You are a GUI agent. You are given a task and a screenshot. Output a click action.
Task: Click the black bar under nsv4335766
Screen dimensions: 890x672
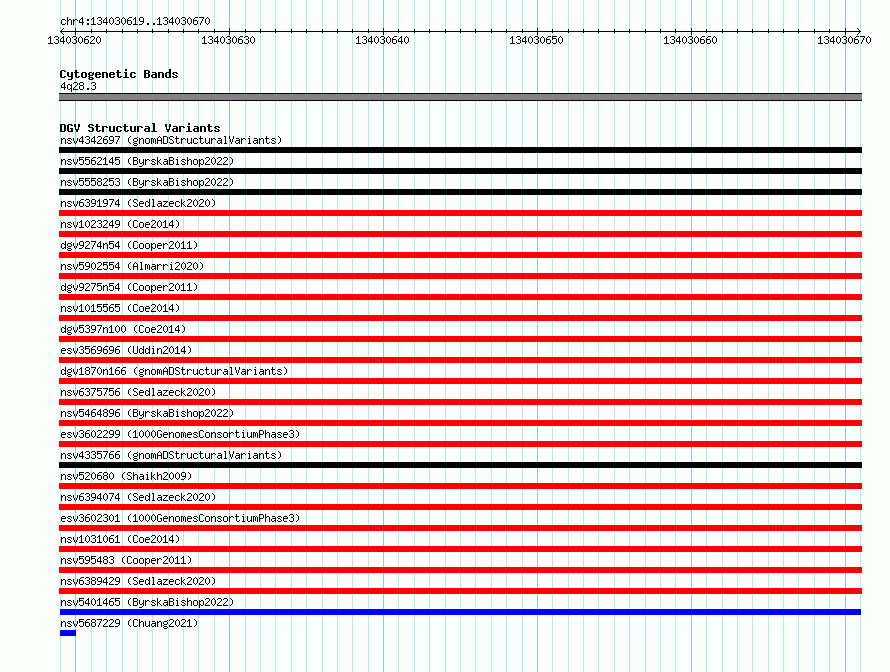click(460, 465)
